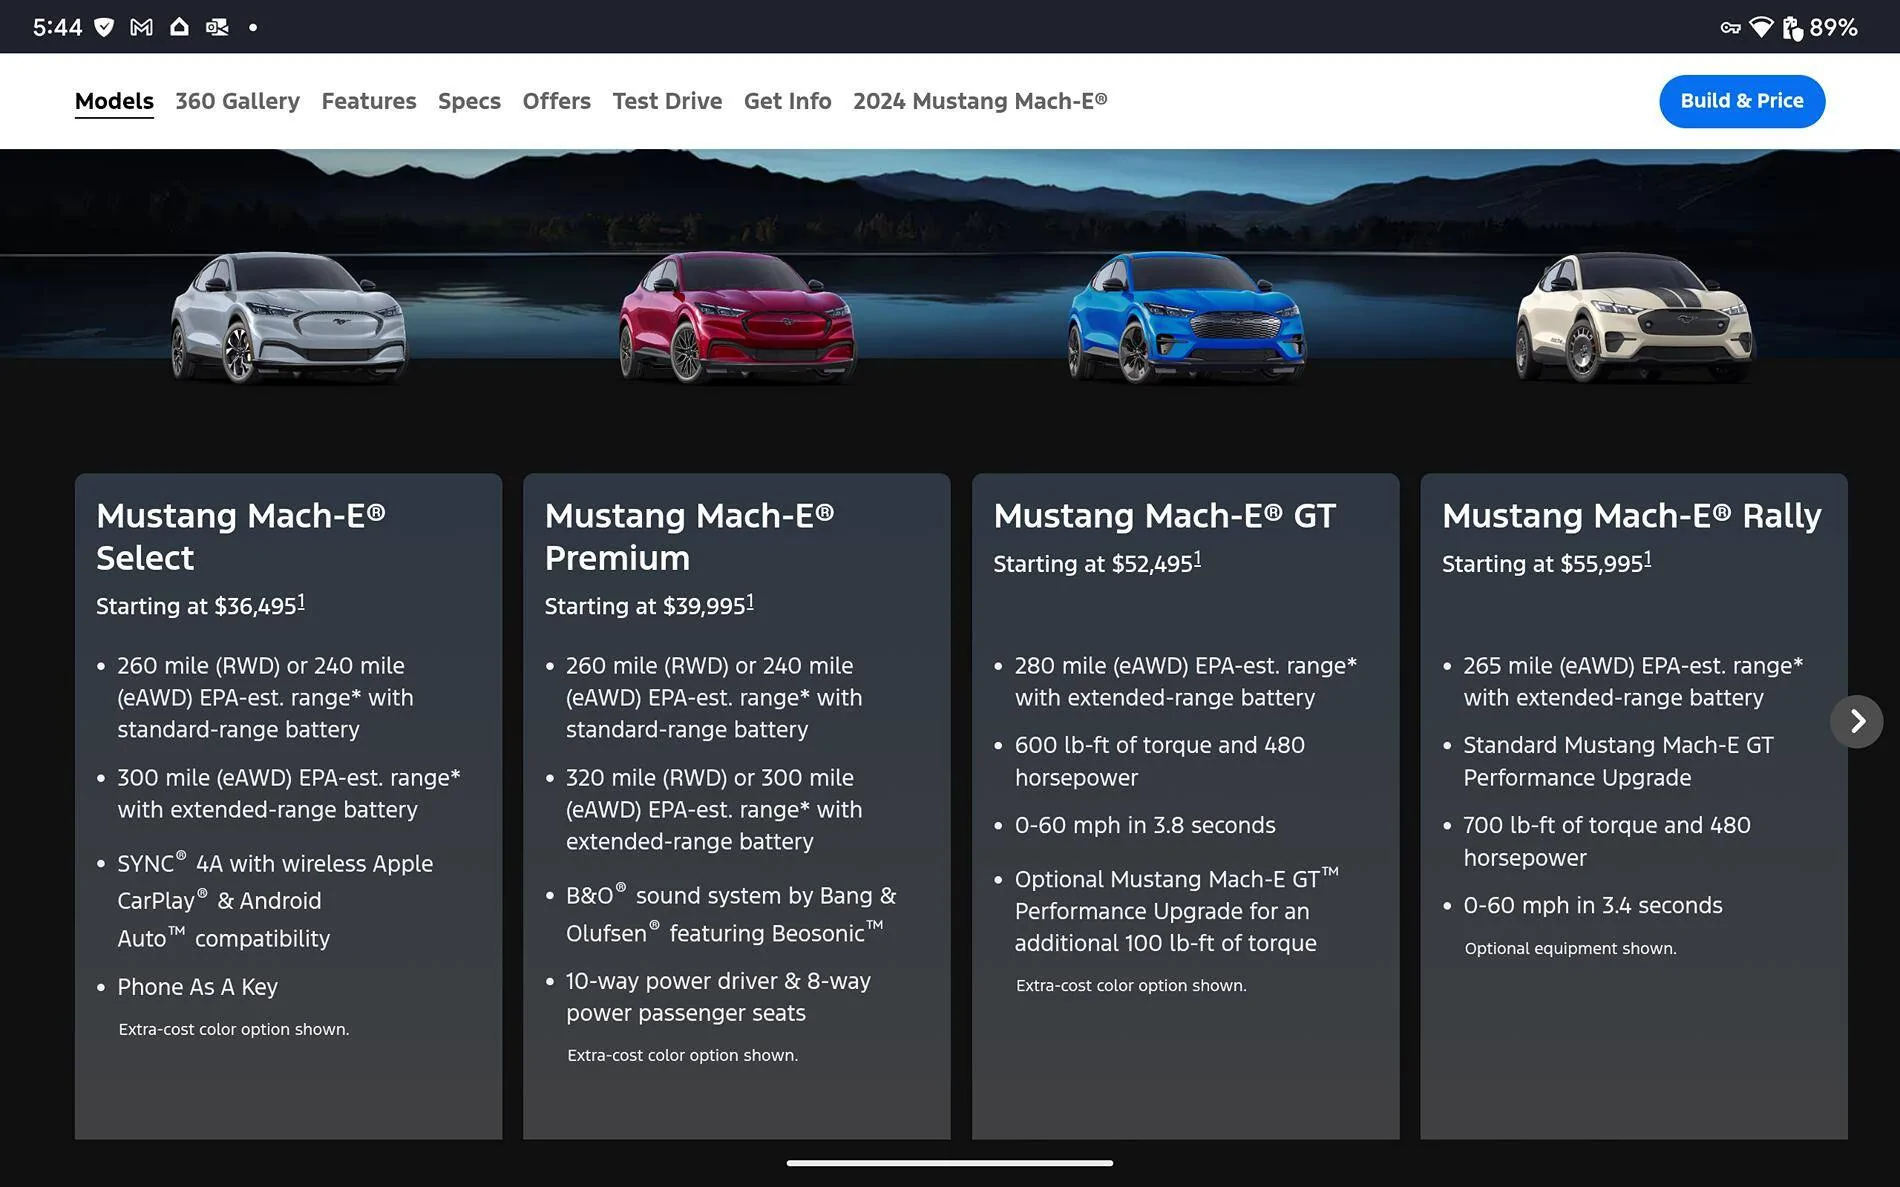Tap the shield security icon in the status bar
The image size is (1900, 1187).
point(104,27)
